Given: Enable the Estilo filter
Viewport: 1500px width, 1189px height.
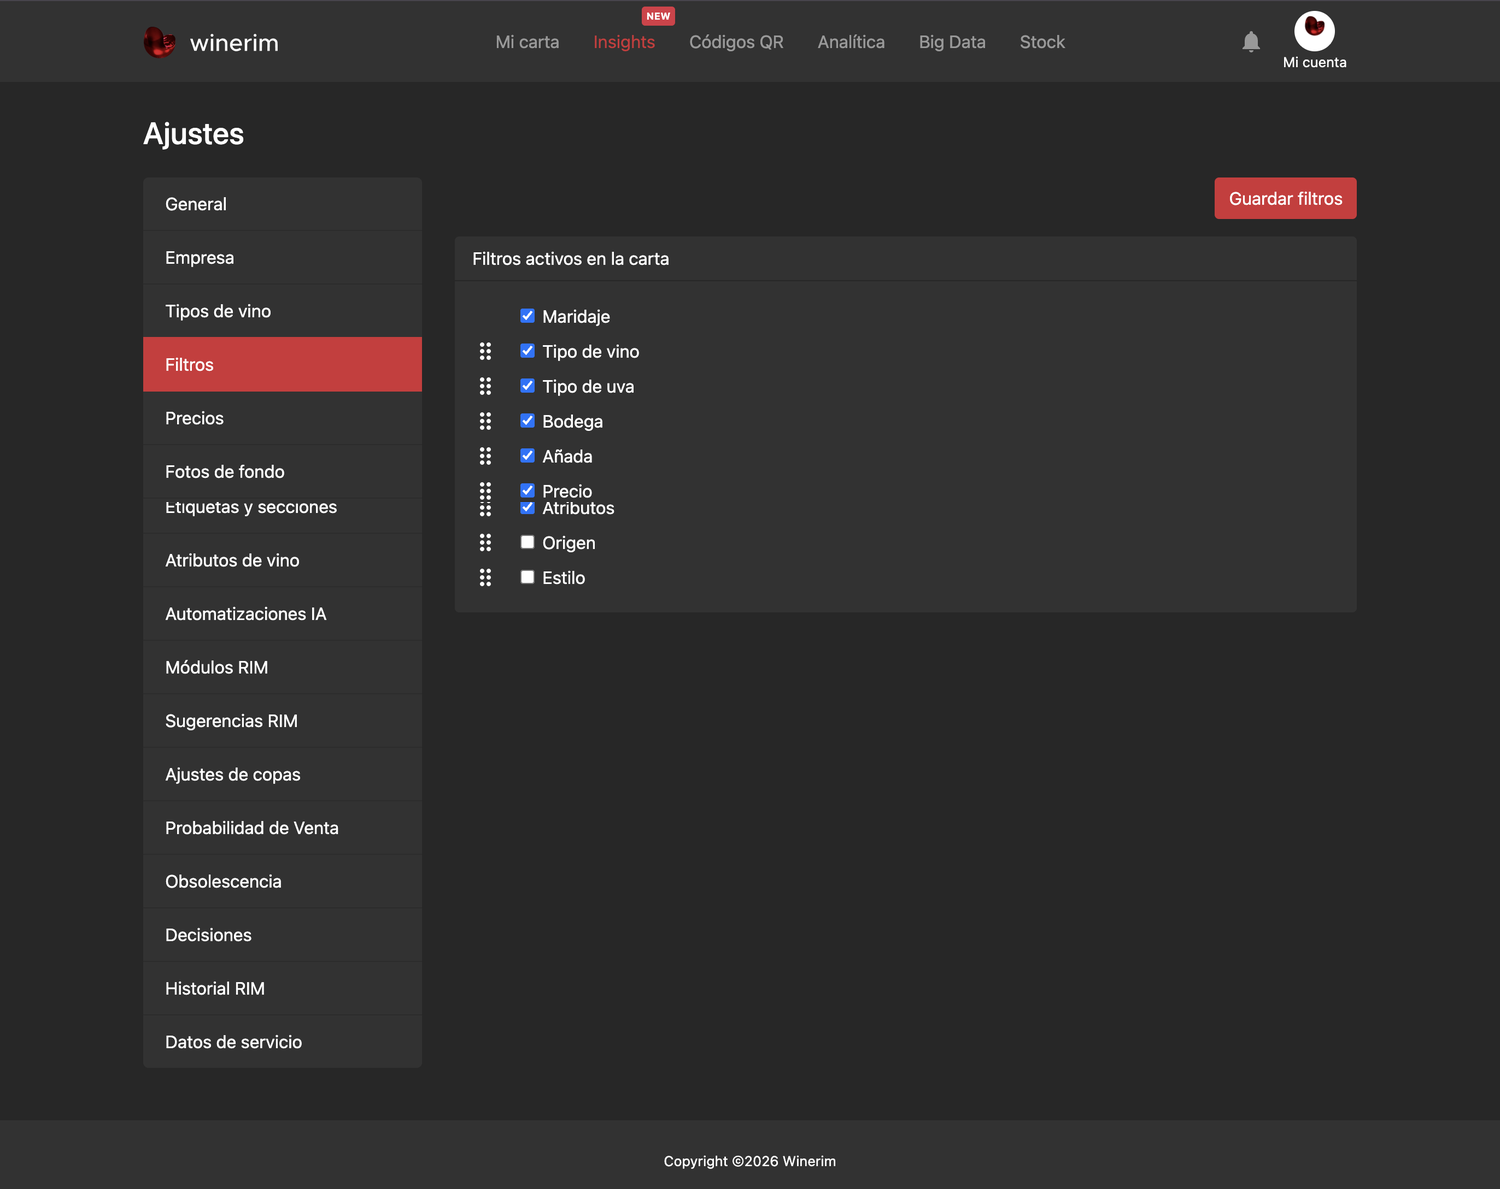Looking at the screenshot, I should click(x=527, y=577).
